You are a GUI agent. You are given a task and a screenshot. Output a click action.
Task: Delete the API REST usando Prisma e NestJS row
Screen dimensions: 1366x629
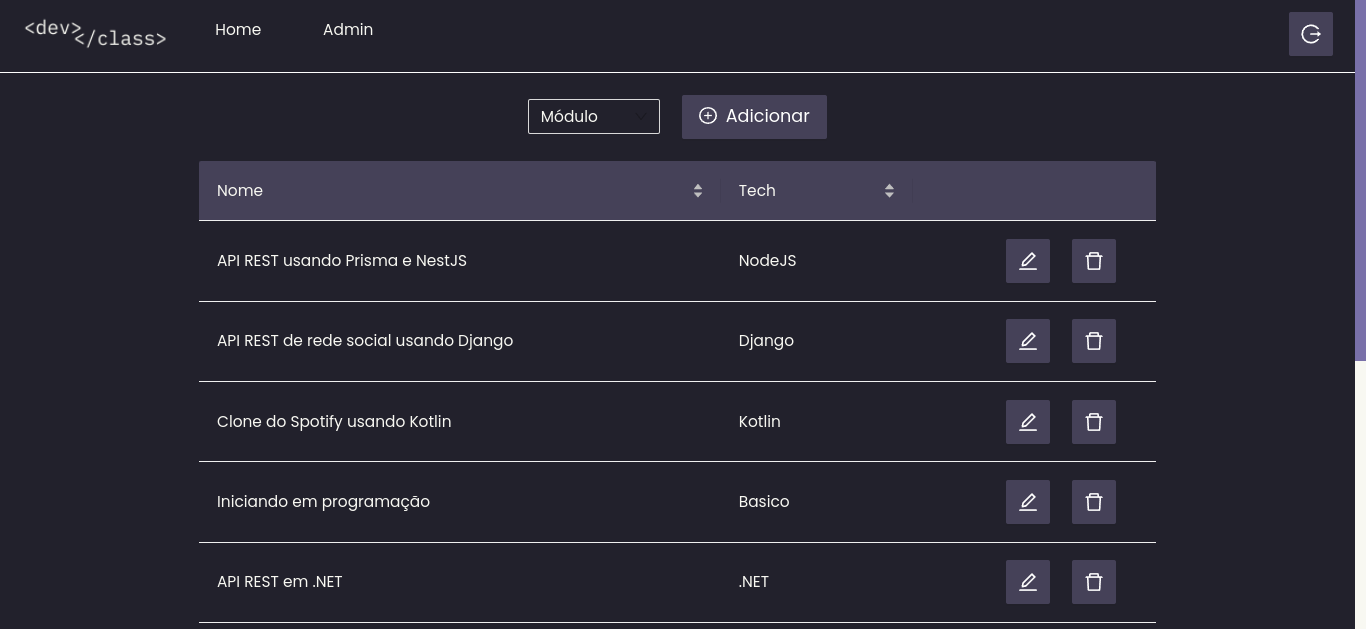(1094, 261)
